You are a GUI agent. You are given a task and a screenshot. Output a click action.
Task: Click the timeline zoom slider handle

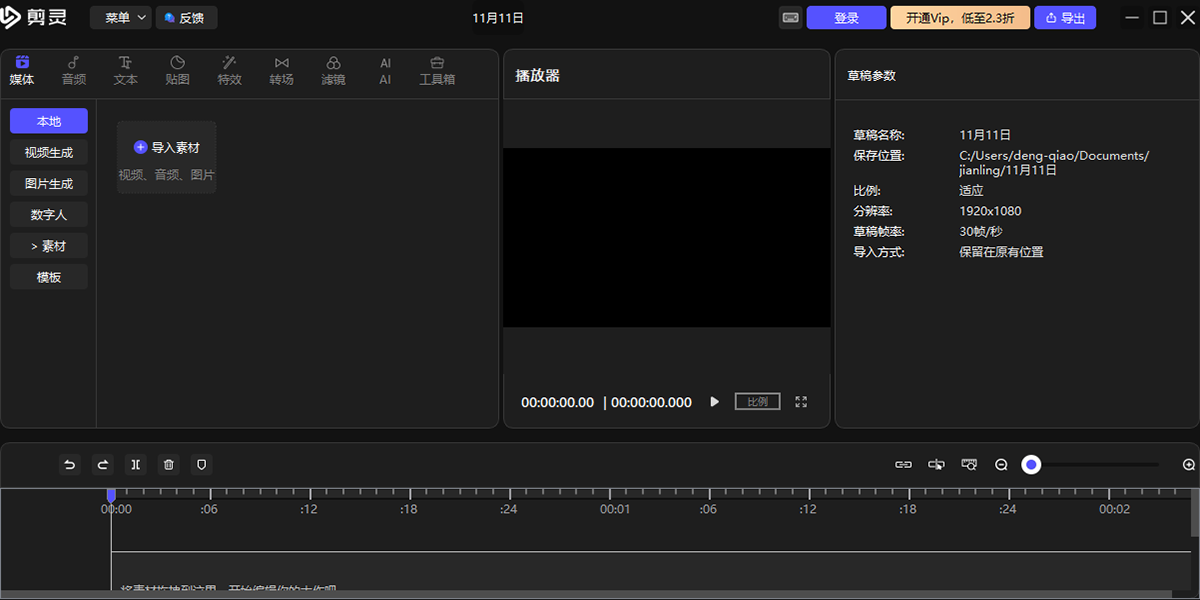[1031, 465]
